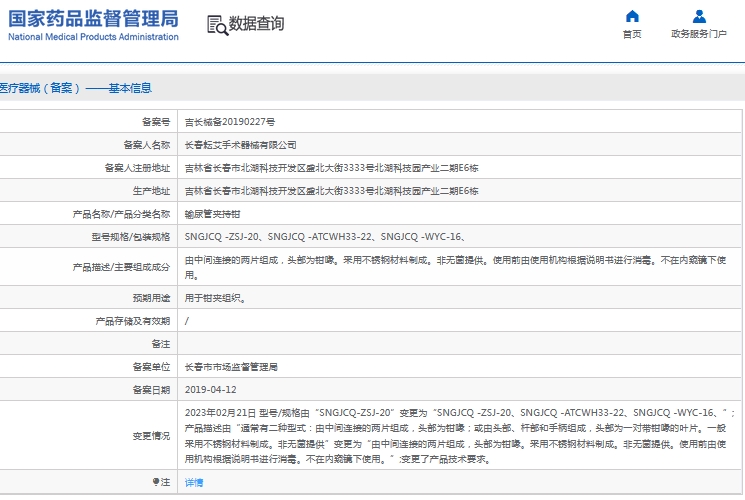The image size is (745, 500).
Task: Select the company name 长春耘艾手术器械有限公司
Action: pos(240,145)
